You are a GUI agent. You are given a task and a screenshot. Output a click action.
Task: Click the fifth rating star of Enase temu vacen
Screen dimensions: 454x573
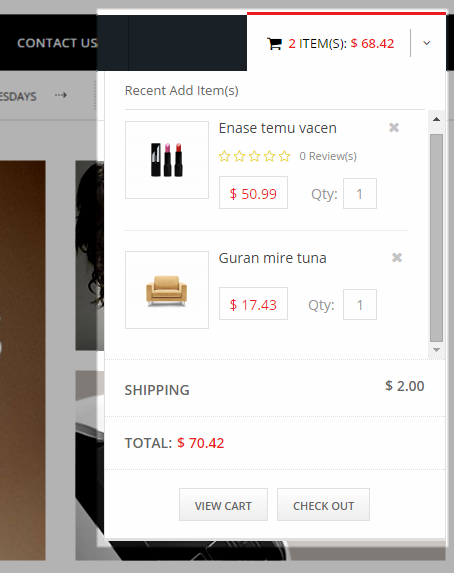click(x=284, y=156)
